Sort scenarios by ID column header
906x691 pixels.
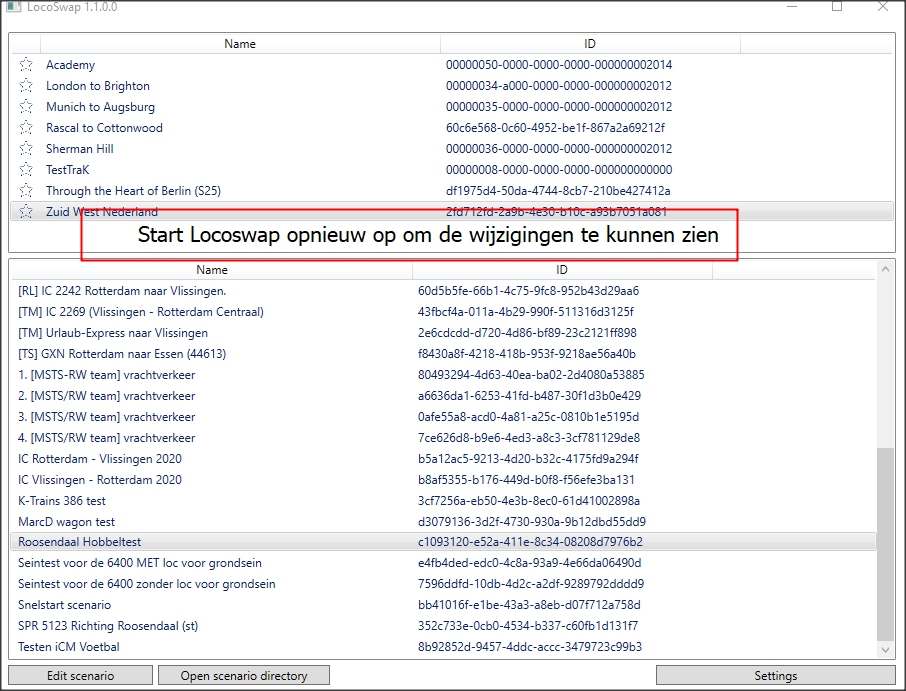click(562, 270)
